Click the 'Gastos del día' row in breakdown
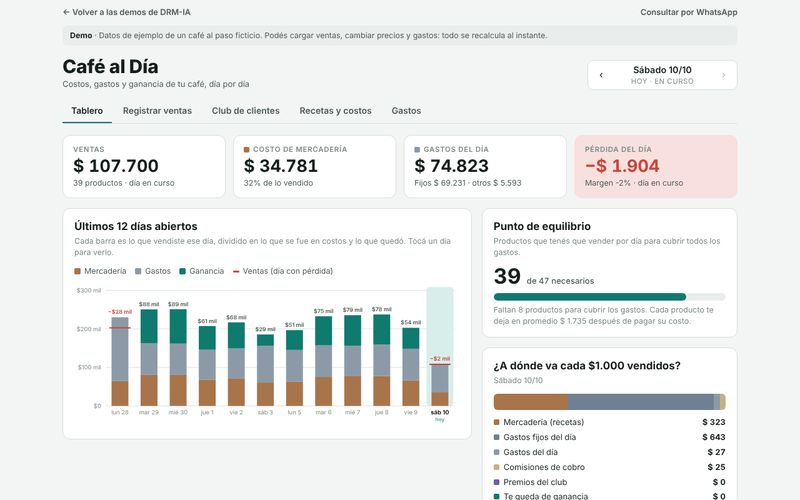800x500 pixels. [x=609, y=452]
